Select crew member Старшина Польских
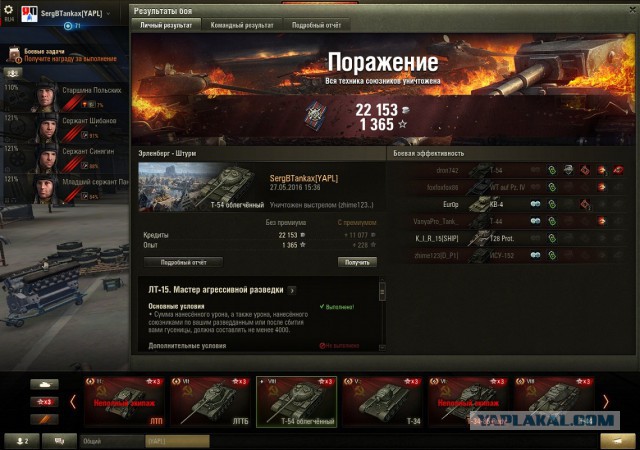Image resolution: width=640 pixels, height=450 pixels. (65, 97)
